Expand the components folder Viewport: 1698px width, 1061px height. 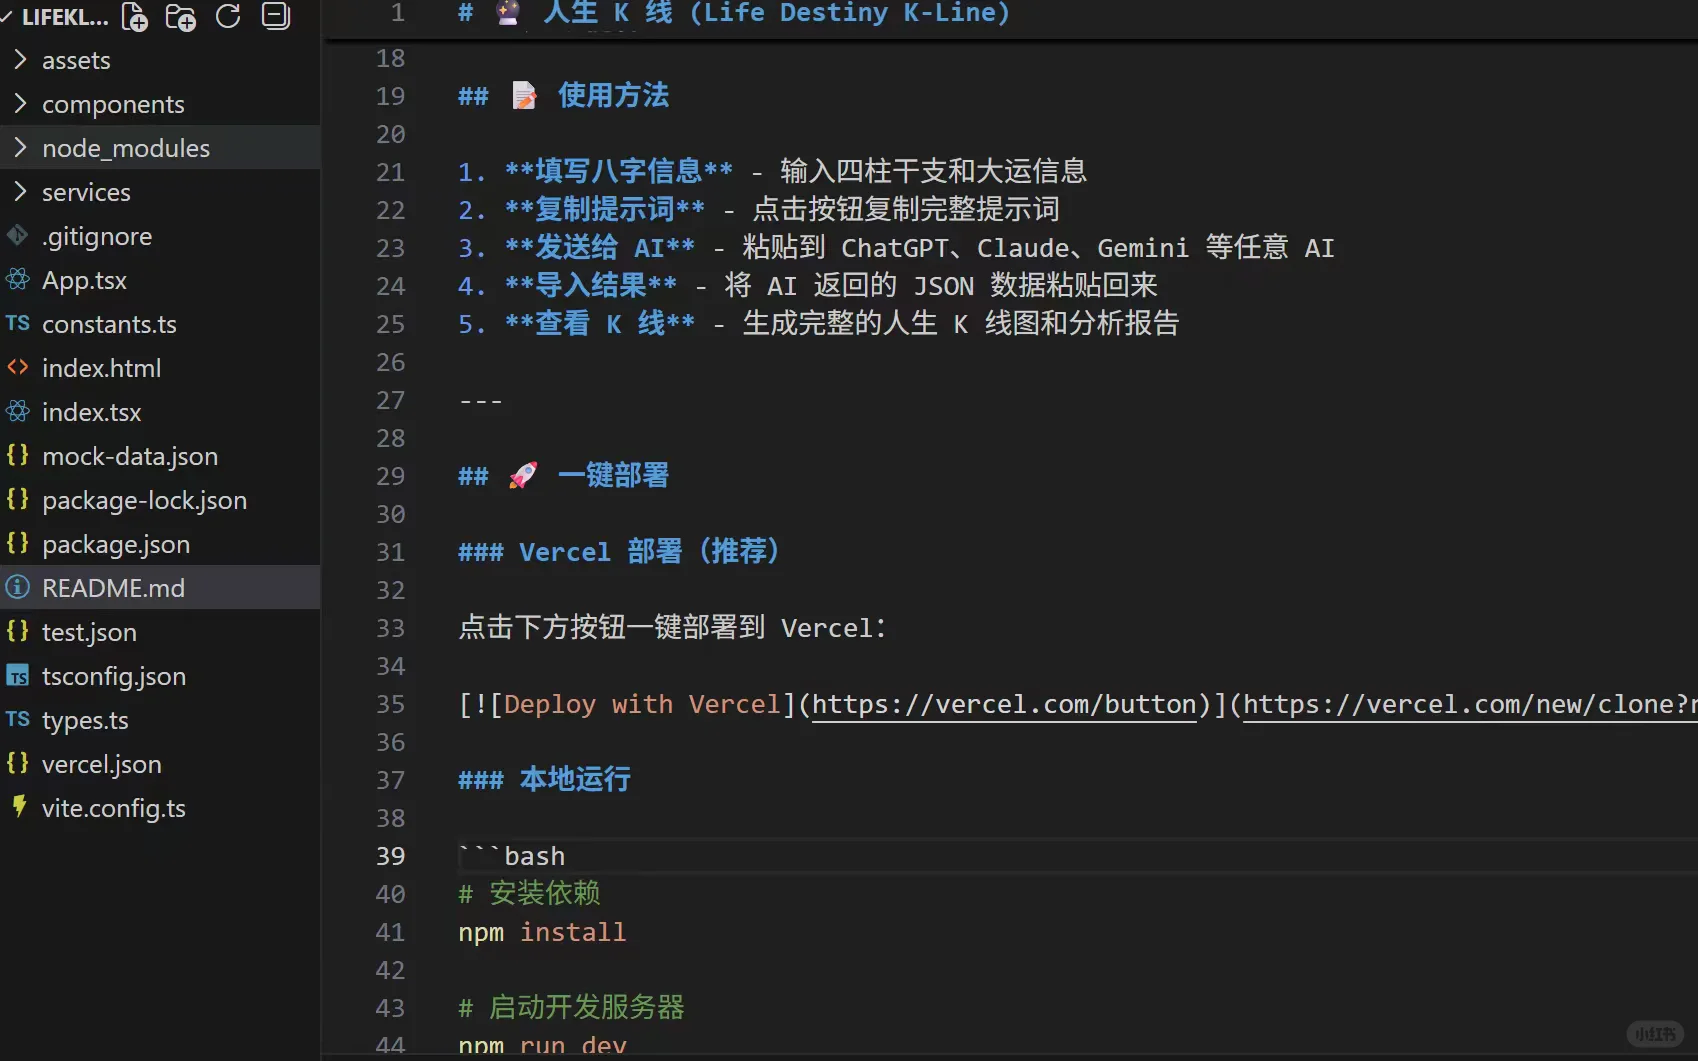(18, 103)
